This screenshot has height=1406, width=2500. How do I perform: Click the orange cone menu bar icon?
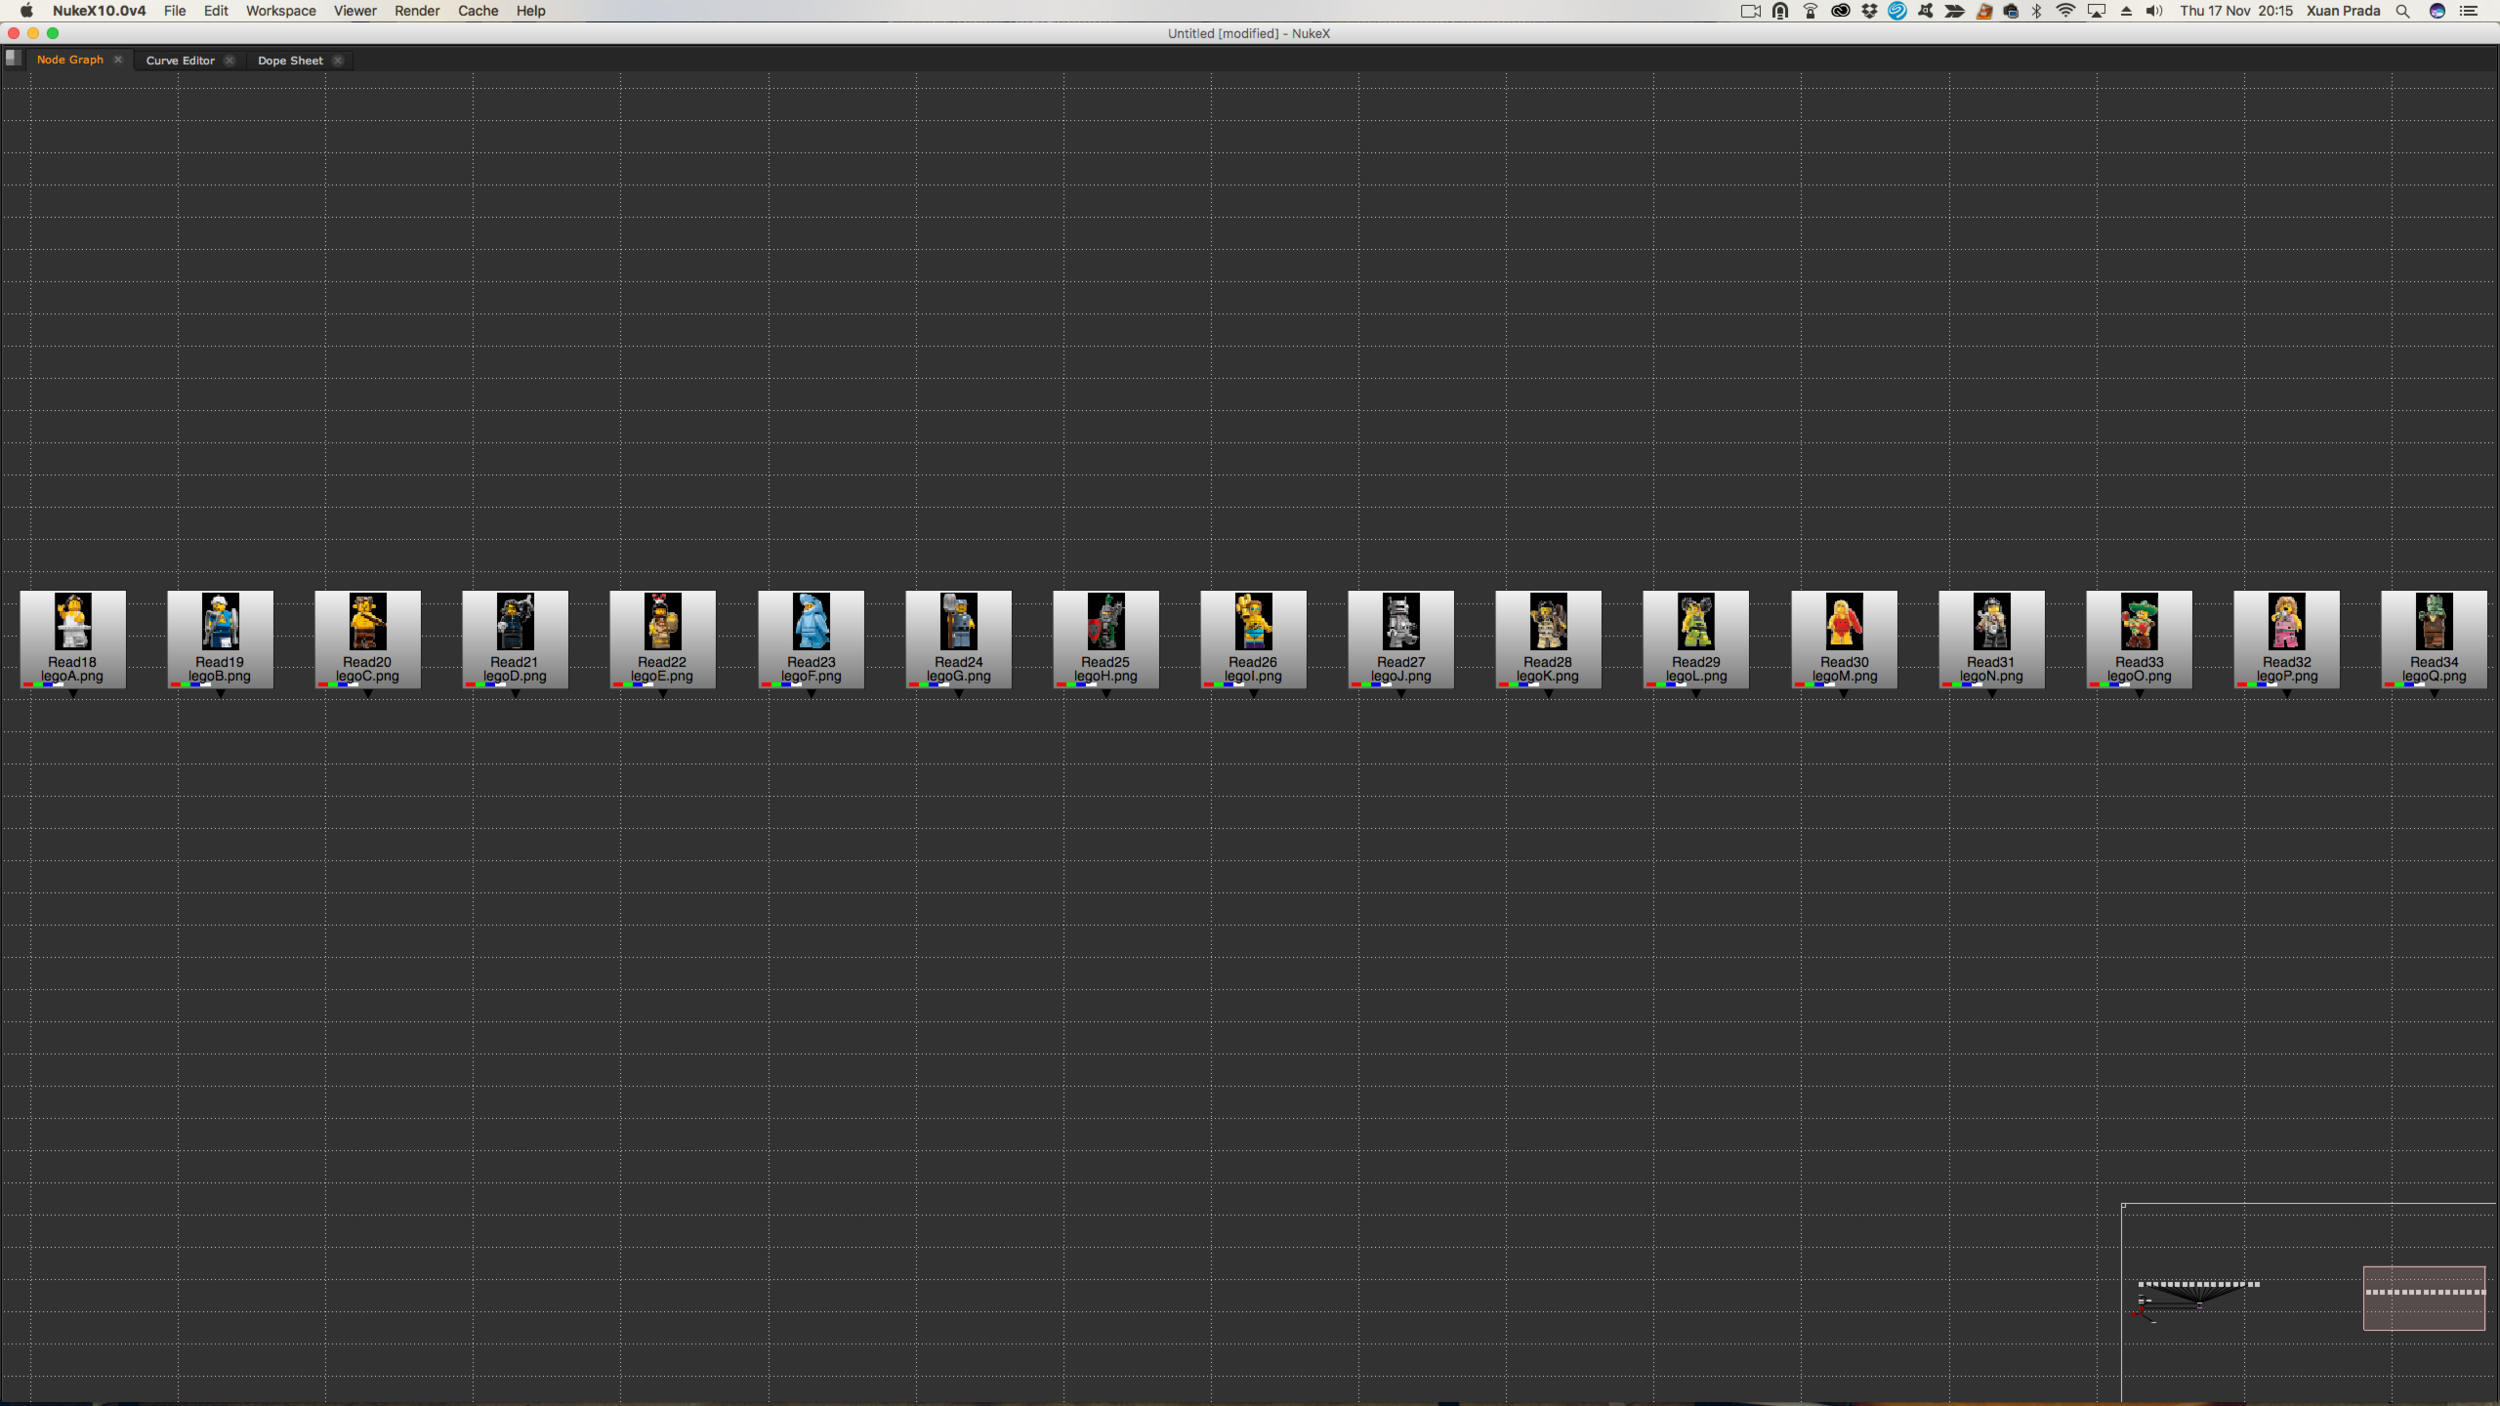[1983, 11]
